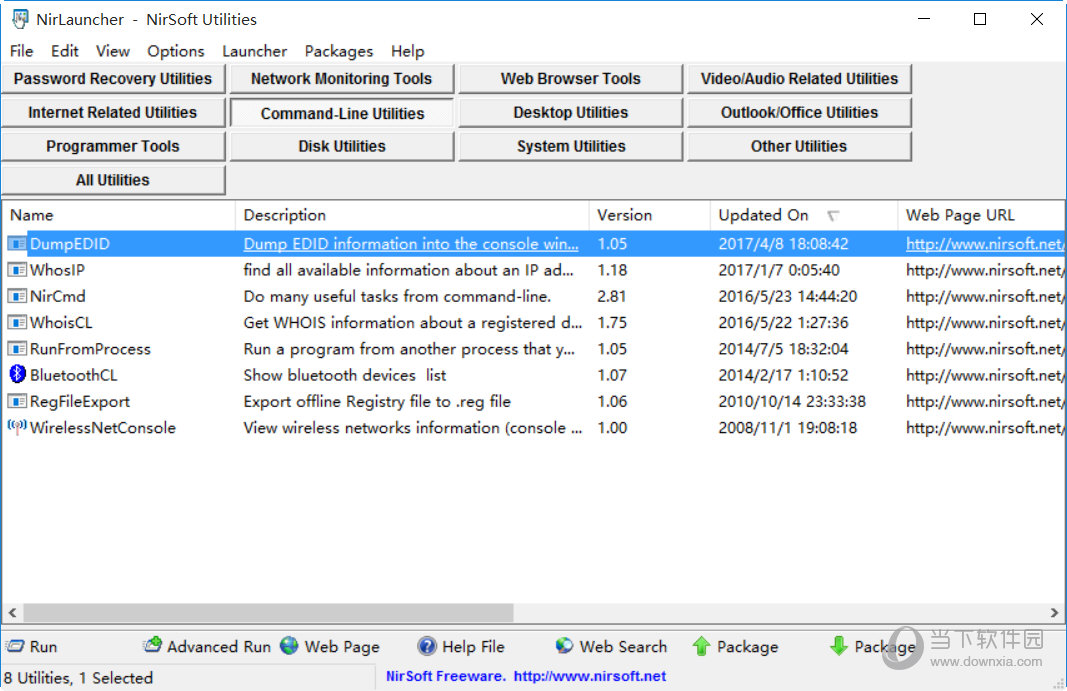Click the NirCmd utility icon

pyautogui.click(x=17, y=296)
